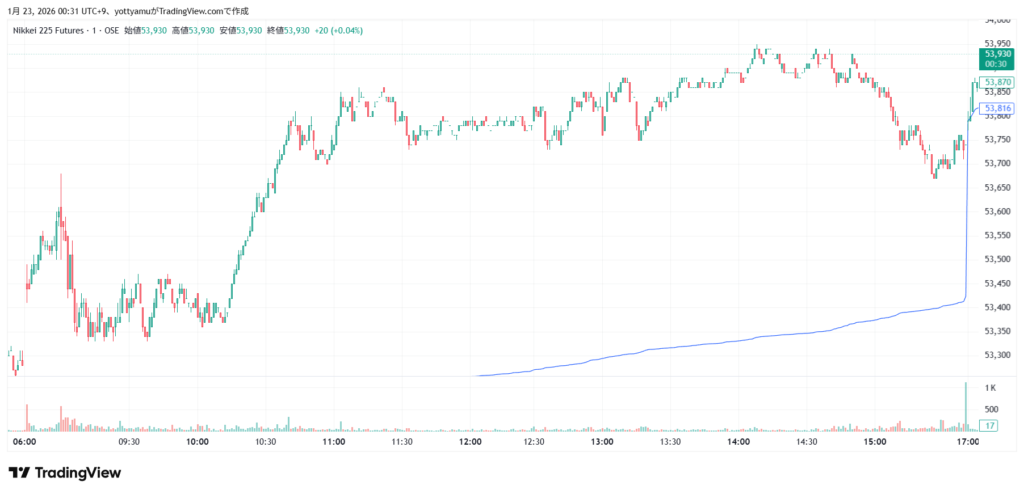Click the 53,500 price axis label
The width and height of the screenshot is (1024, 494).
[999, 259]
